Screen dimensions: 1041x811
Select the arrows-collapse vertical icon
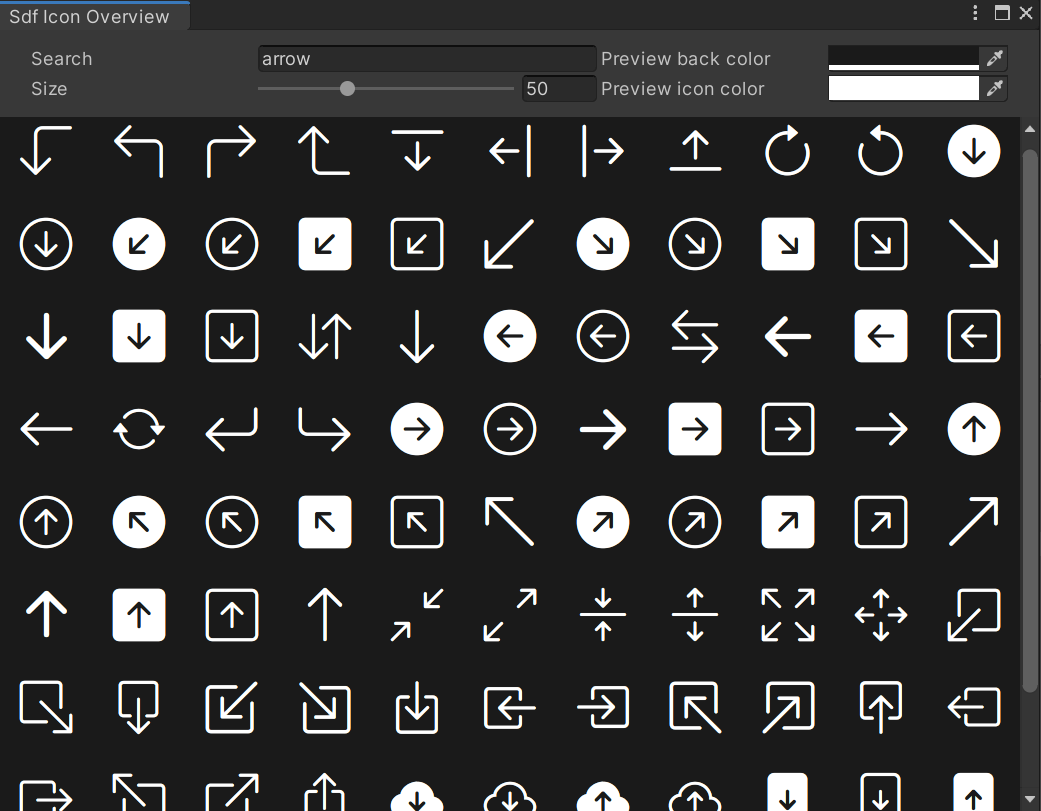point(603,615)
